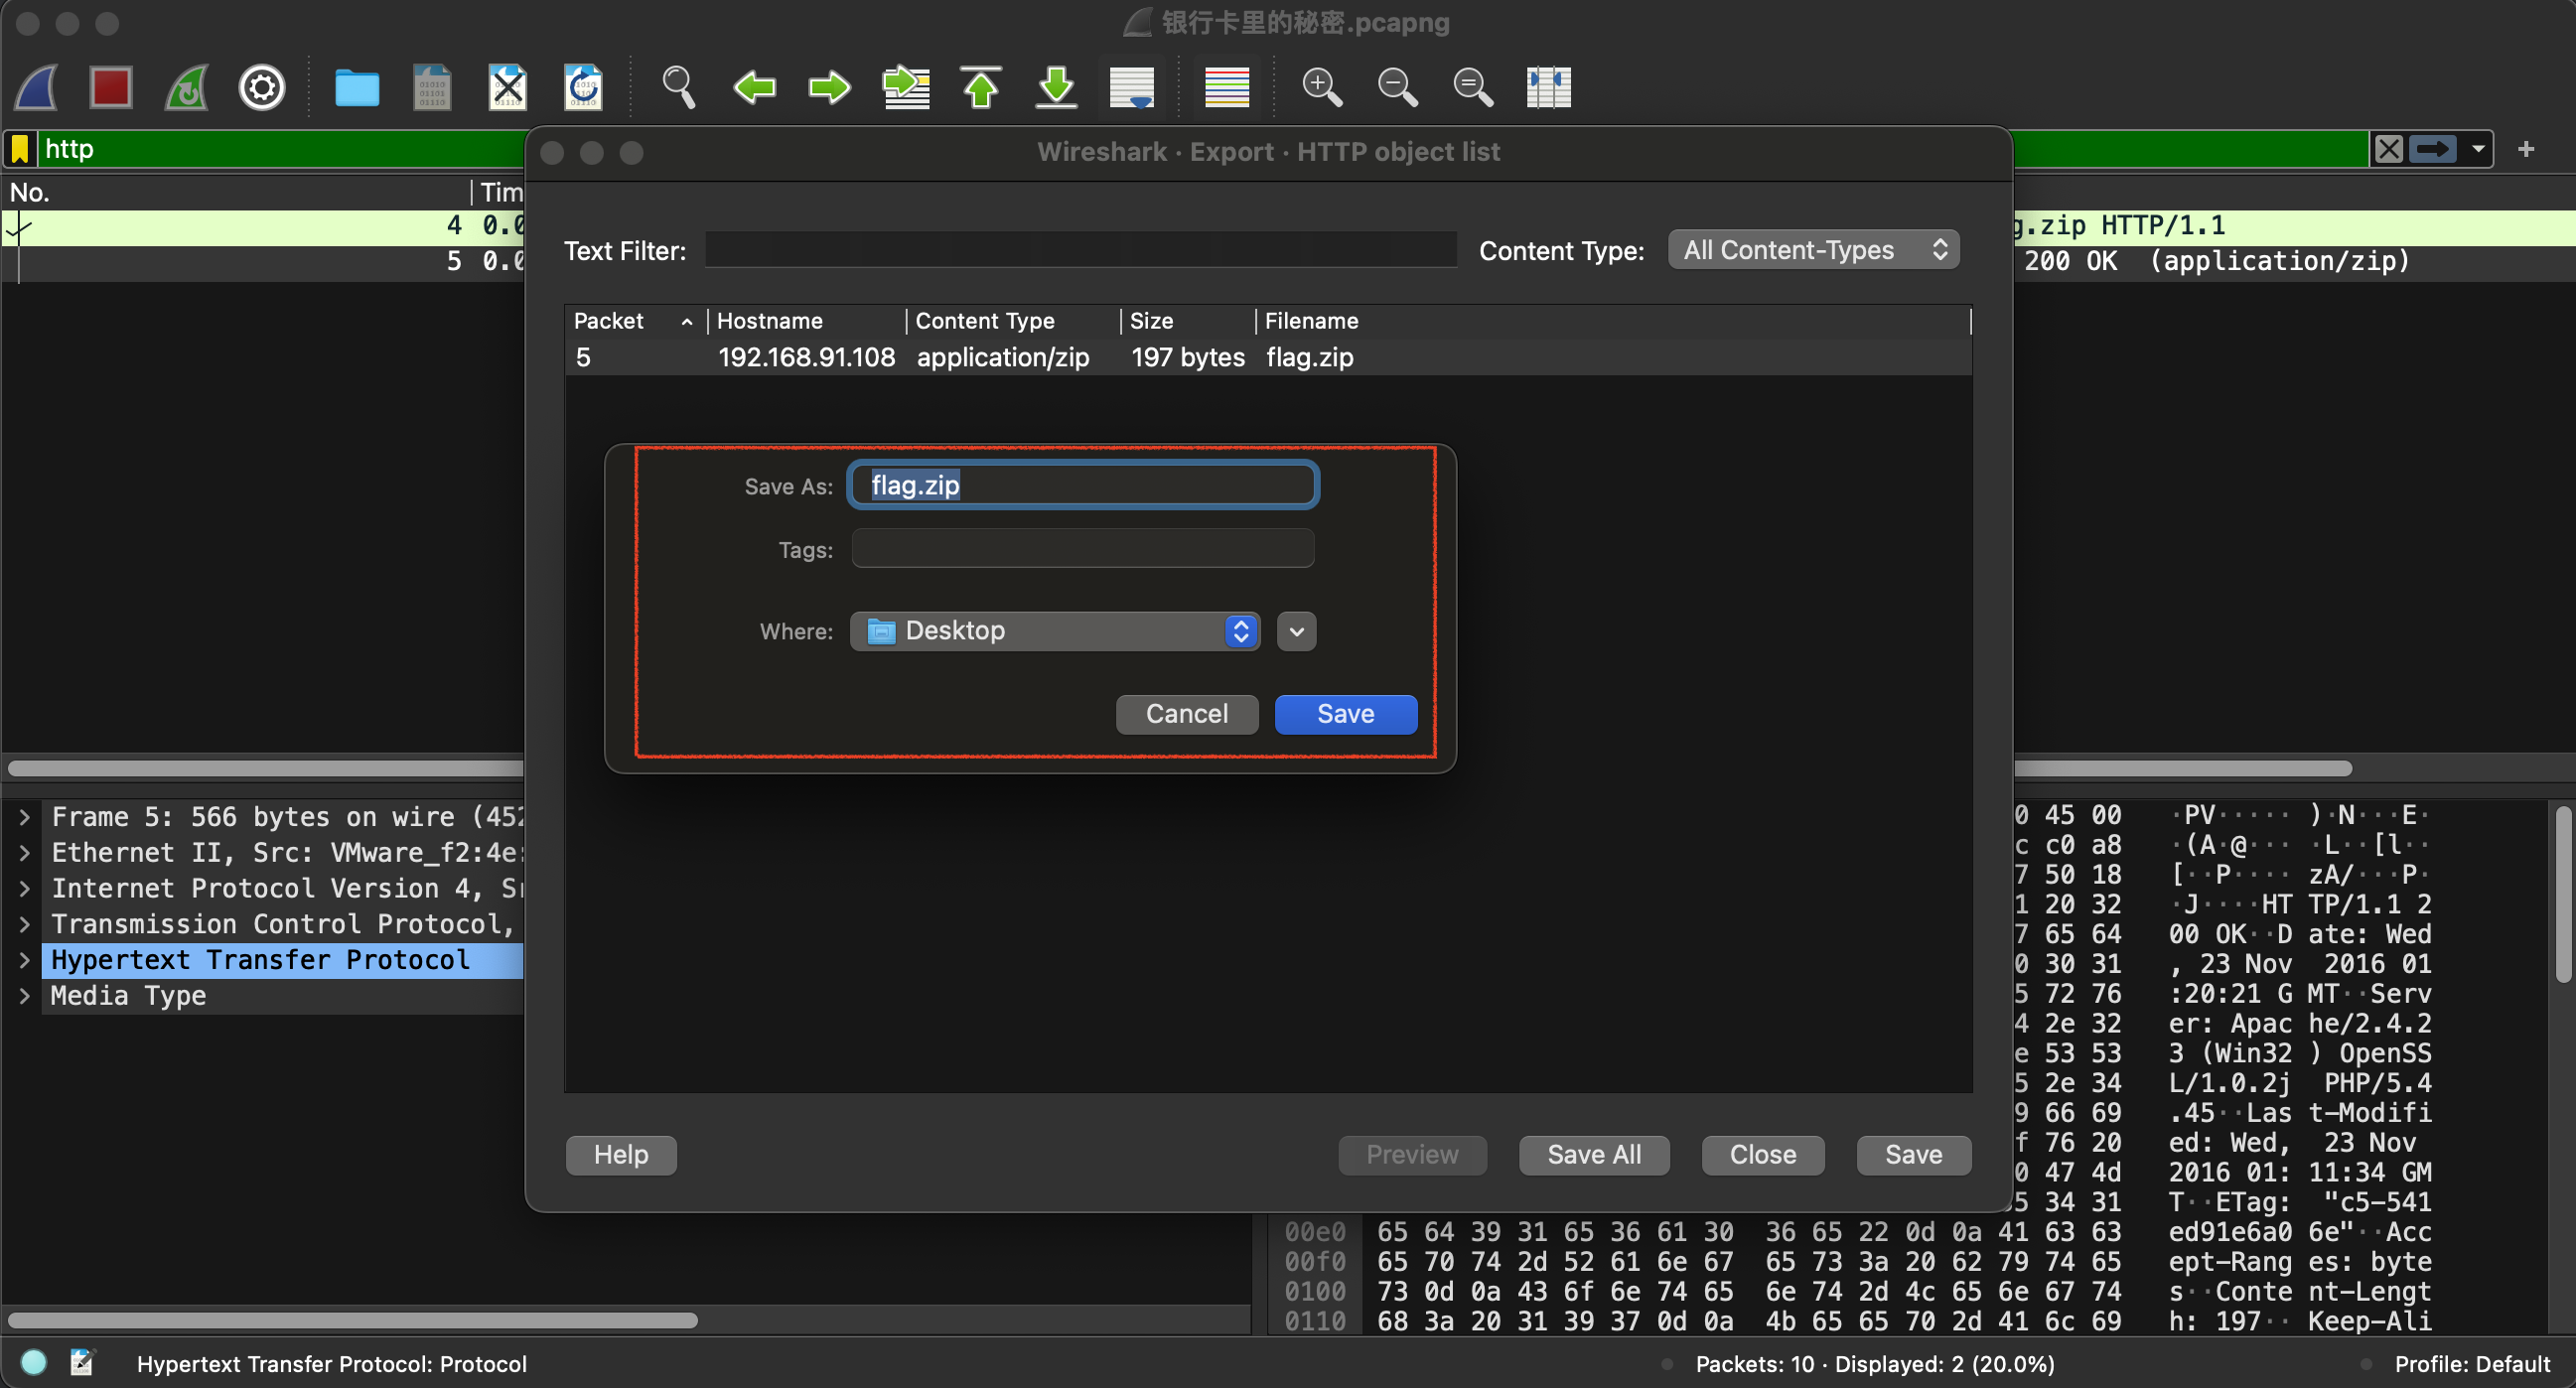Click the packet bytes vertical scrollbar
This screenshot has width=2576, height=1388.
pos(2563,895)
